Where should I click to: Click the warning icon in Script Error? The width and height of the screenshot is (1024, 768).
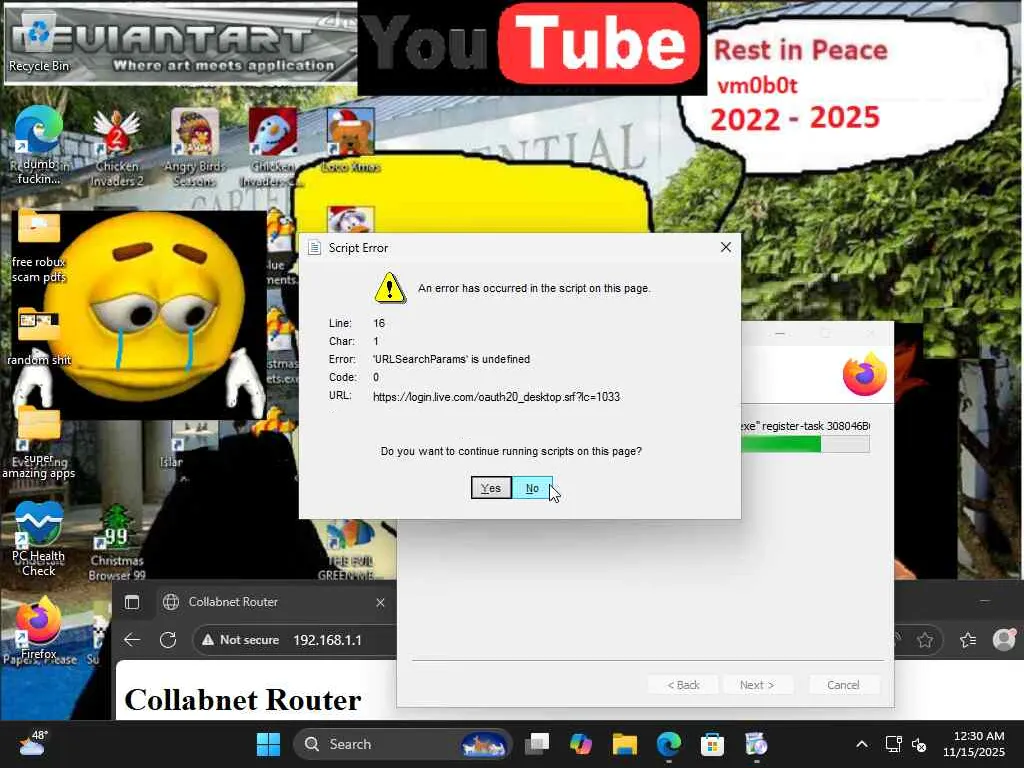(x=390, y=288)
